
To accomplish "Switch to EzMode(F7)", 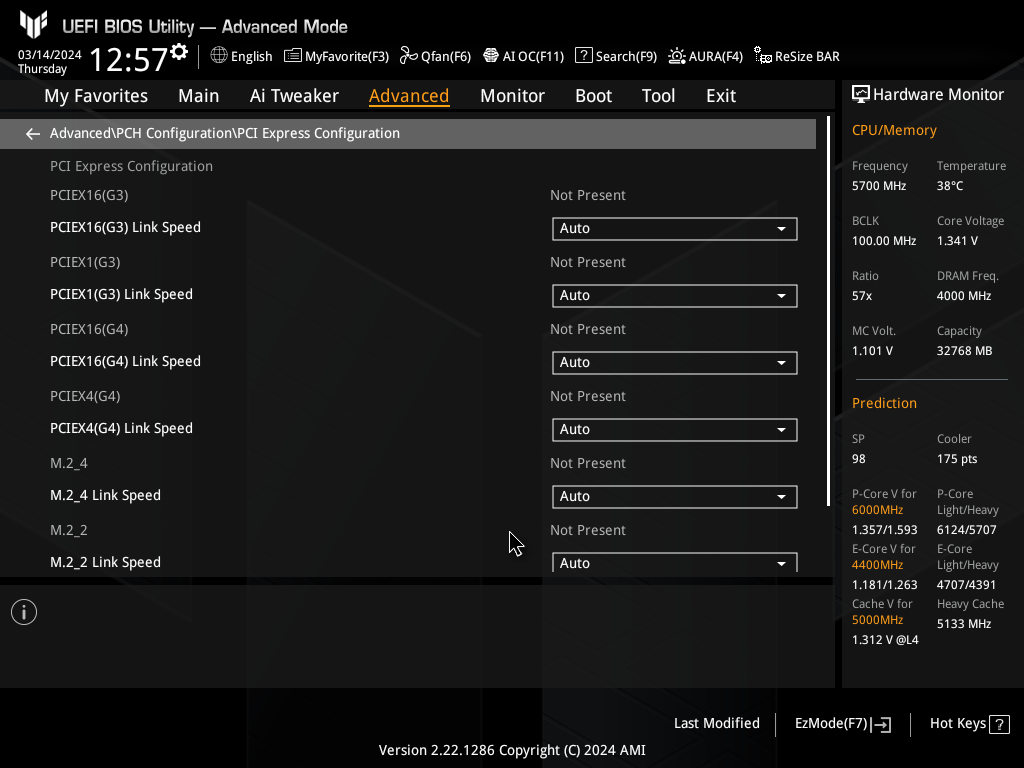I will point(842,724).
